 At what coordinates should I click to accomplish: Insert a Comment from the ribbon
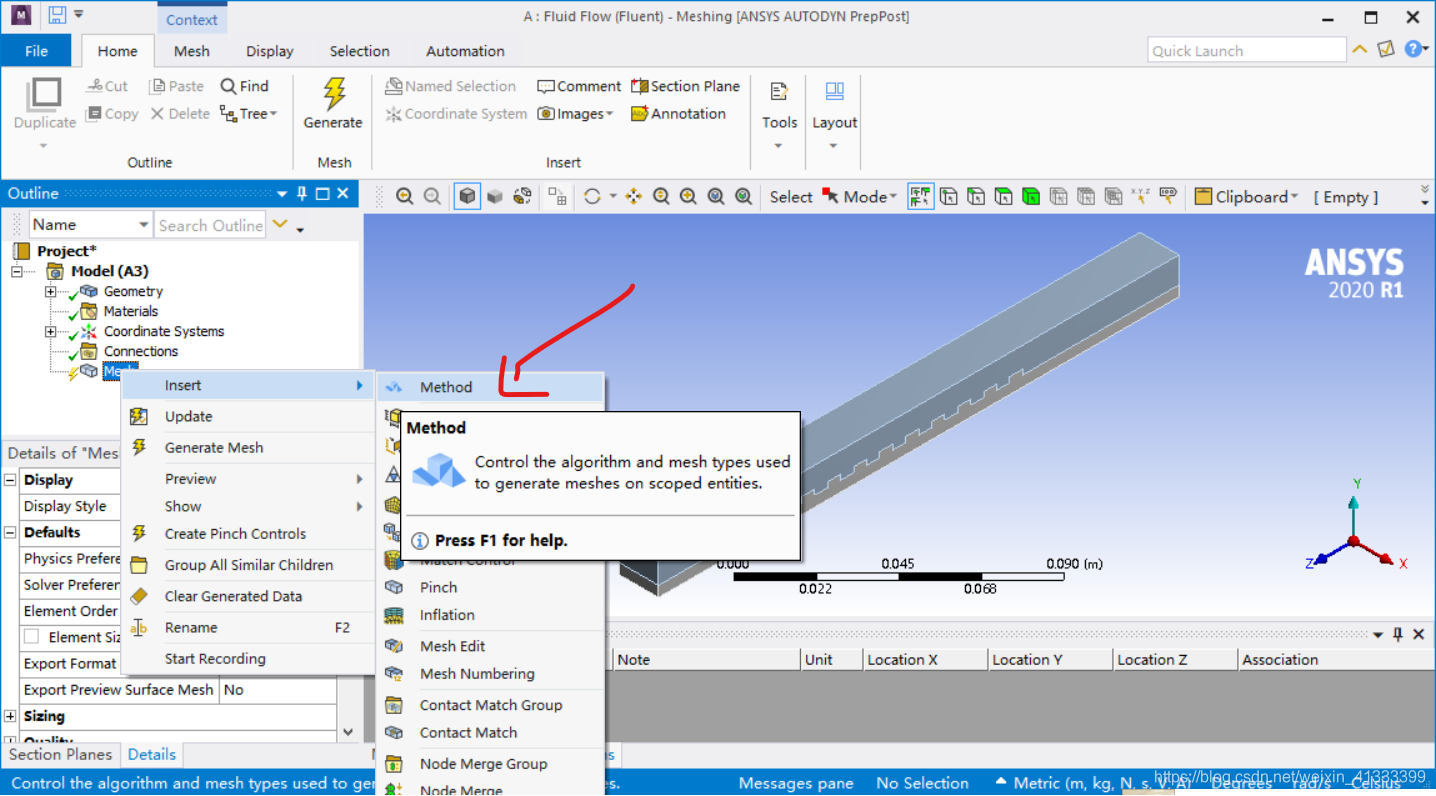click(x=579, y=86)
